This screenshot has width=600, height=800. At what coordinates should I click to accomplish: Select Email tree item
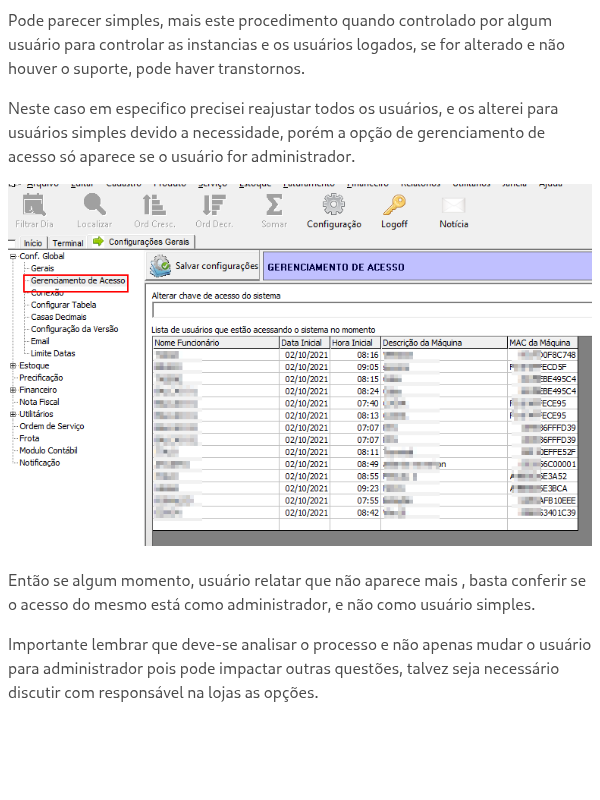pyautogui.click(x=40, y=341)
